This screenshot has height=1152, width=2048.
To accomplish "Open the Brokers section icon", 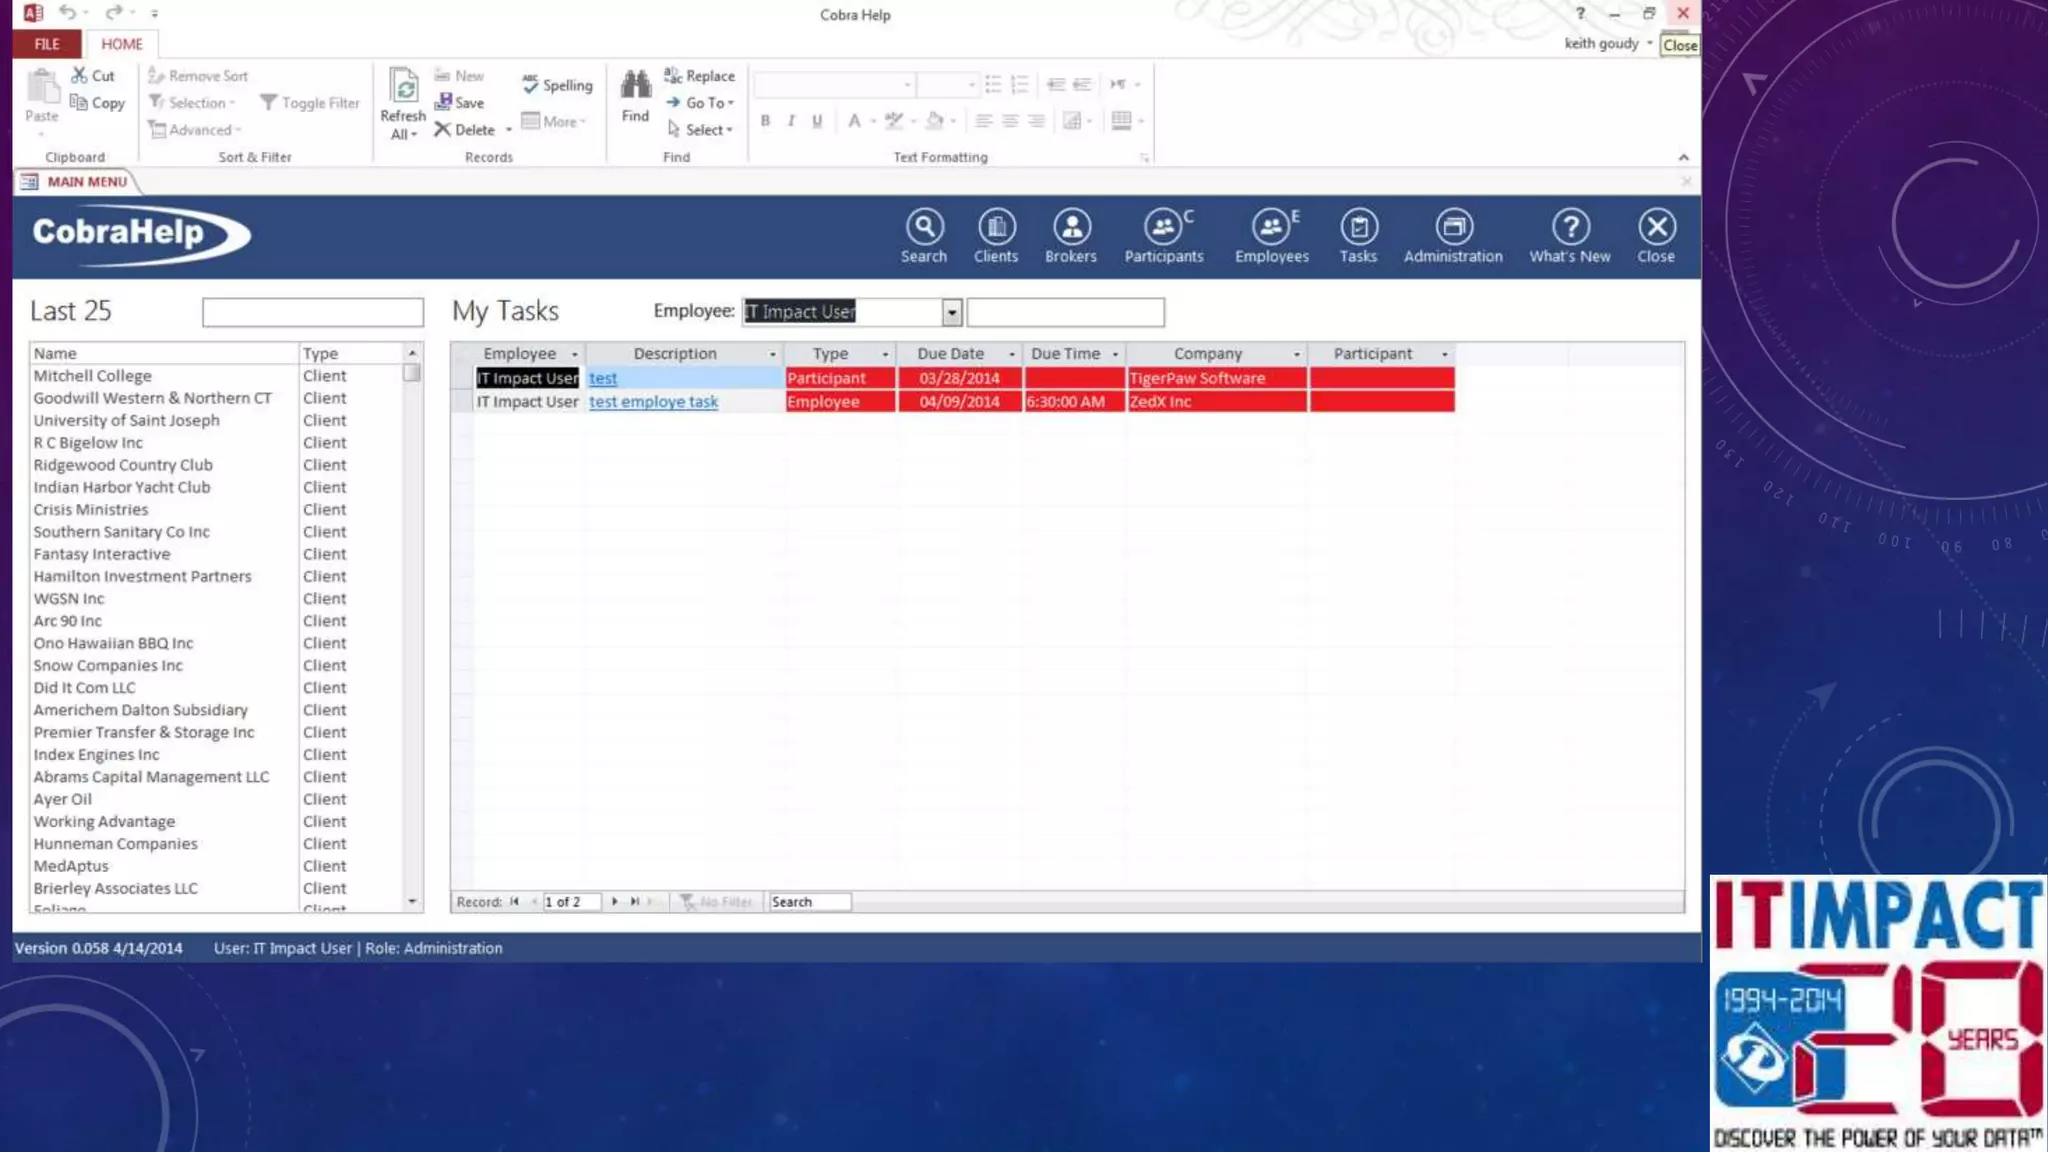I will [x=1071, y=236].
